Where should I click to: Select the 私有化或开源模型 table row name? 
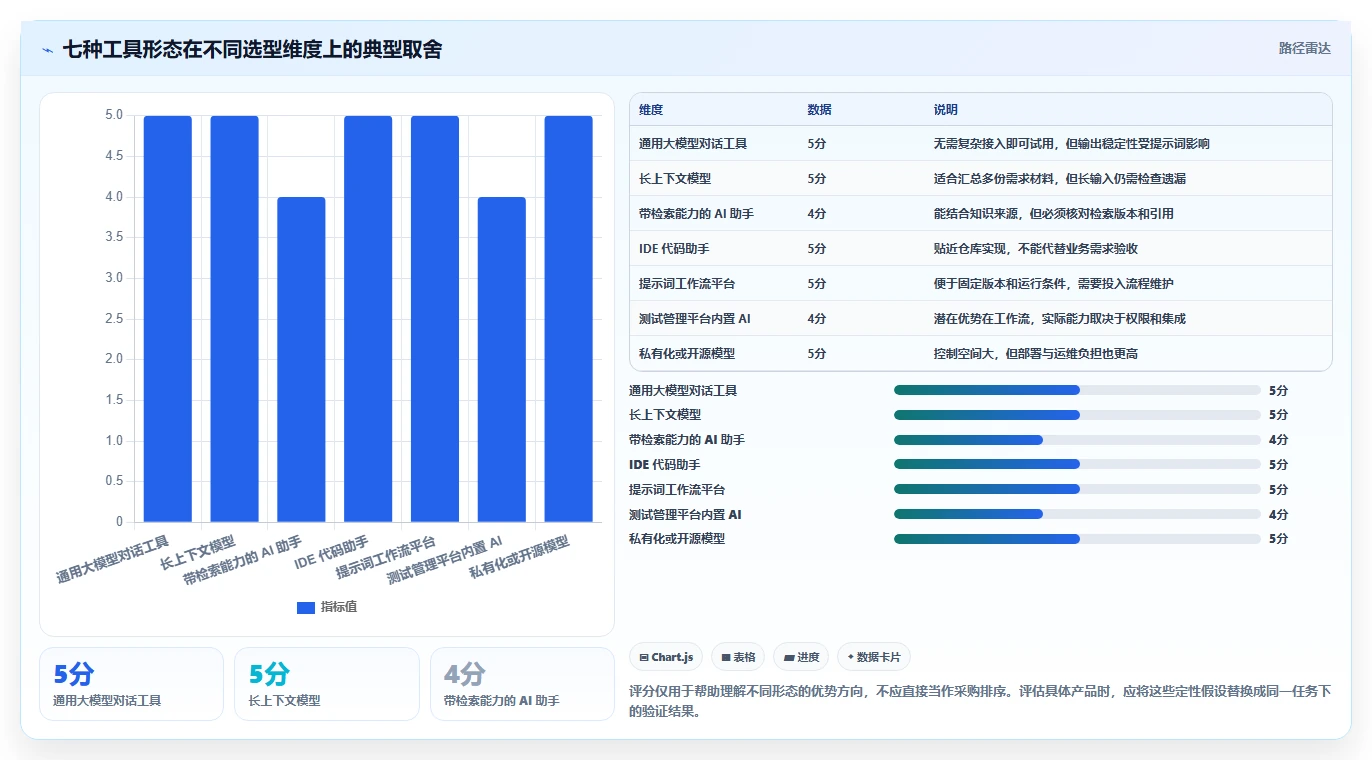(687, 354)
